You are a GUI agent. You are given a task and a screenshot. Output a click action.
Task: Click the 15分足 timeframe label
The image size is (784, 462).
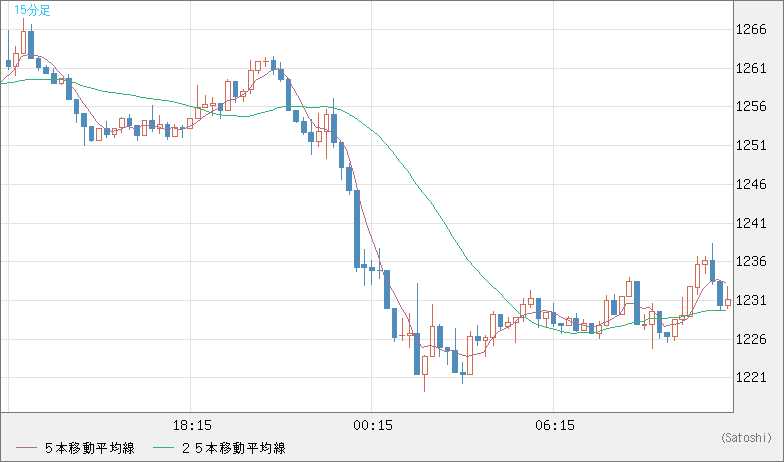point(32,10)
